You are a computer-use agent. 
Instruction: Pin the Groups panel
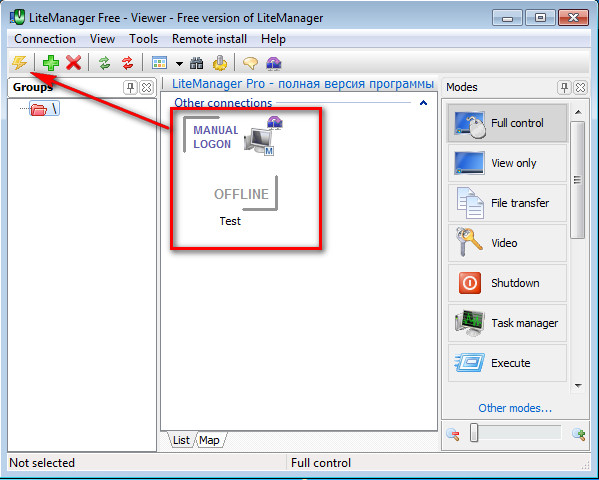click(x=130, y=88)
